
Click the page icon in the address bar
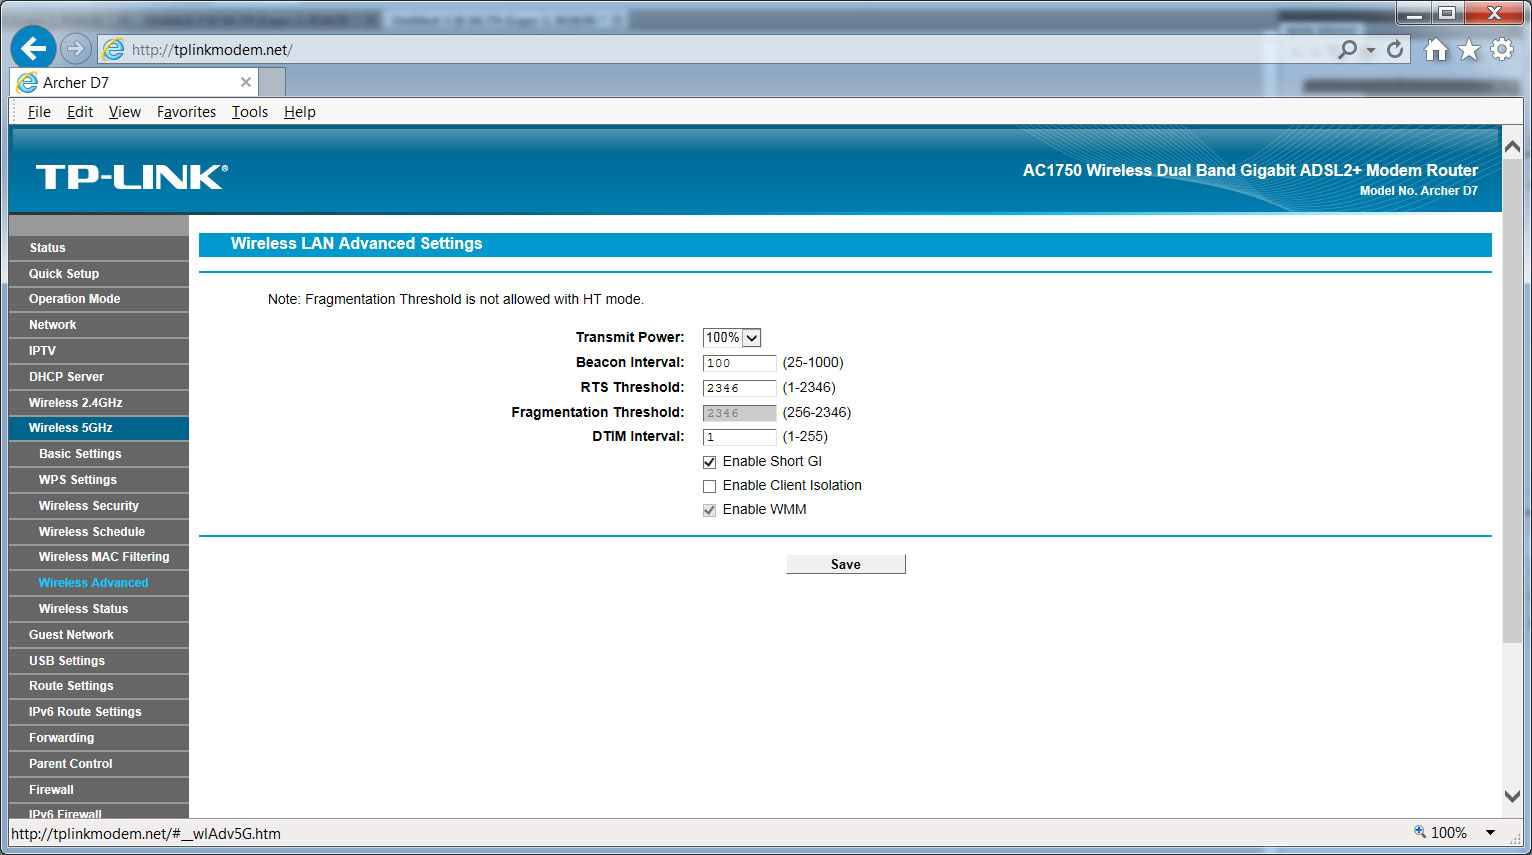[x=114, y=49]
